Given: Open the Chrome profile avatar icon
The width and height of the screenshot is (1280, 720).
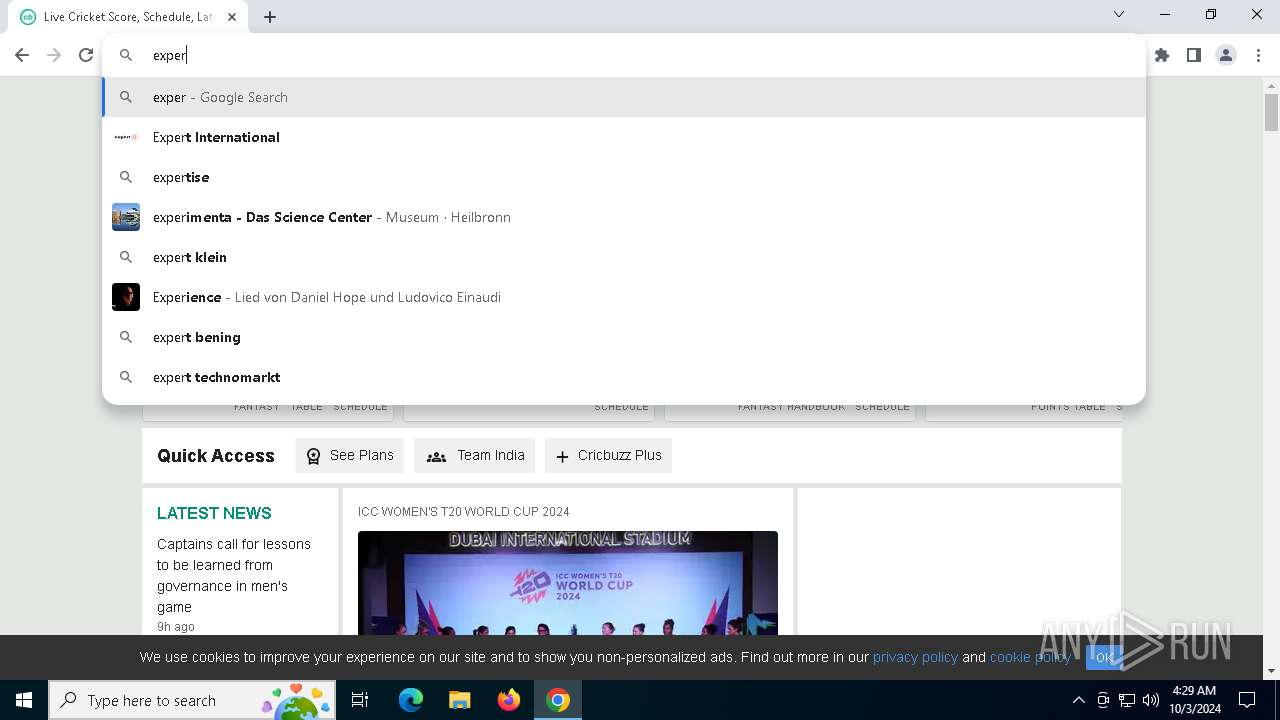Looking at the screenshot, I should pyautogui.click(x=1226, y=55).
